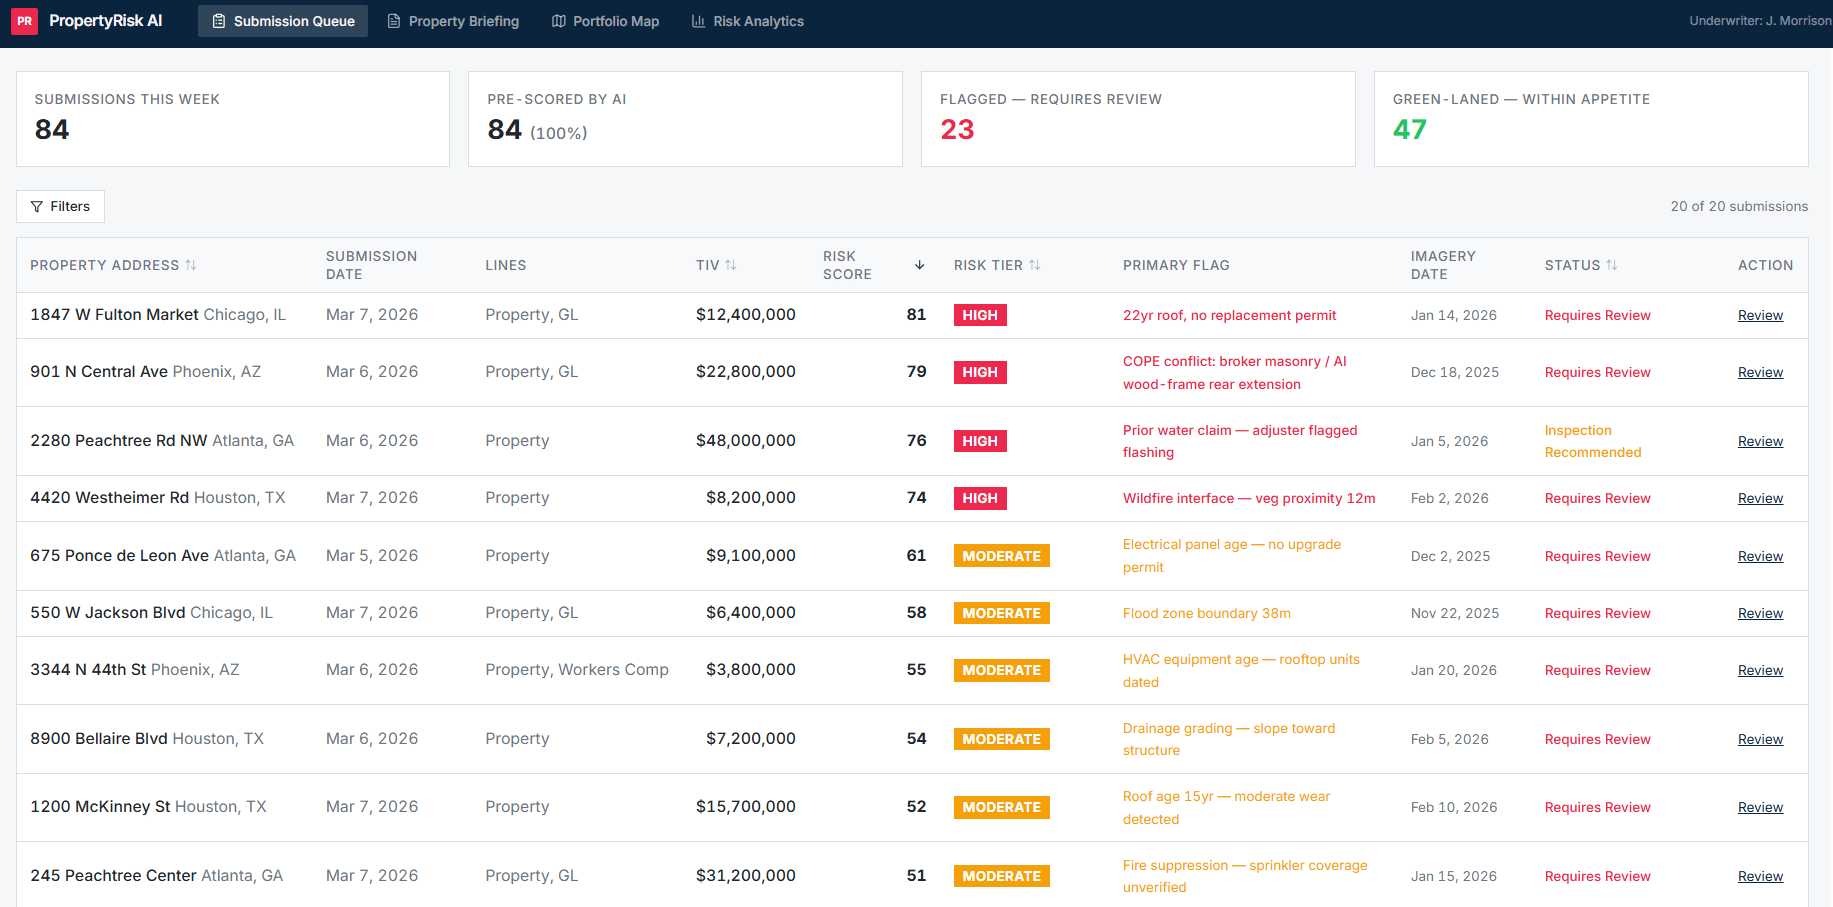Viewport: 1833px width, 907px height.
Task: Open the Submission Queue tab
Action: coord(283,21)
